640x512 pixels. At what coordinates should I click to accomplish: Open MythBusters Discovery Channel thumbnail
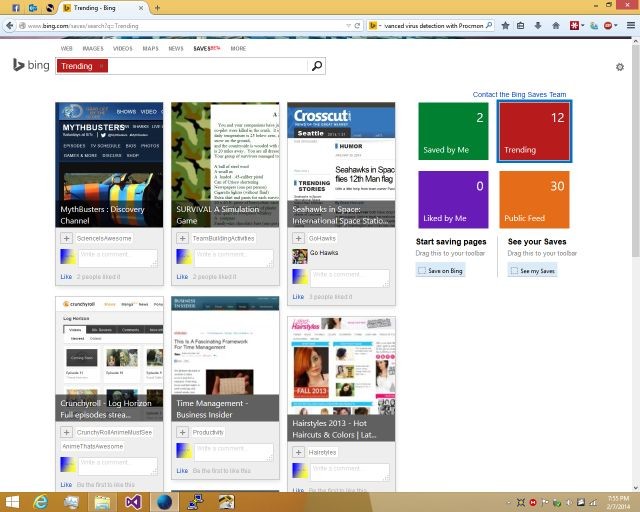click(109, 165)
